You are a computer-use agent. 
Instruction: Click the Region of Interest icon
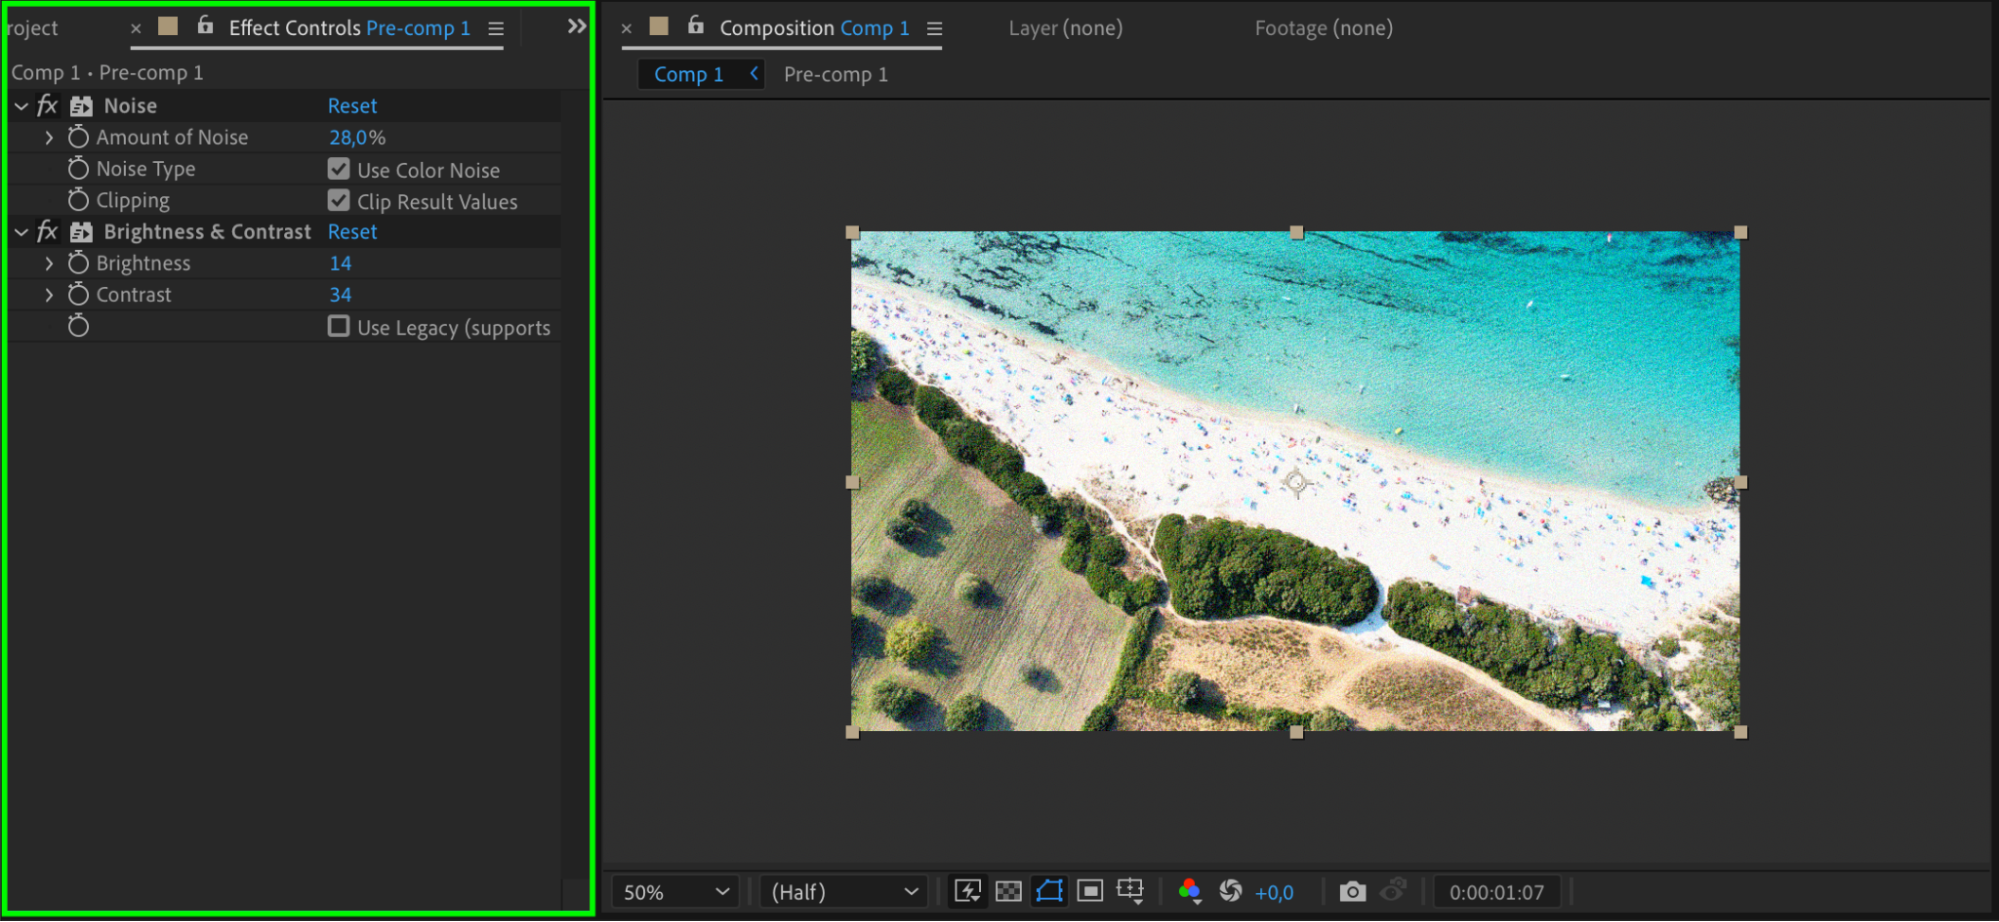1090,891
